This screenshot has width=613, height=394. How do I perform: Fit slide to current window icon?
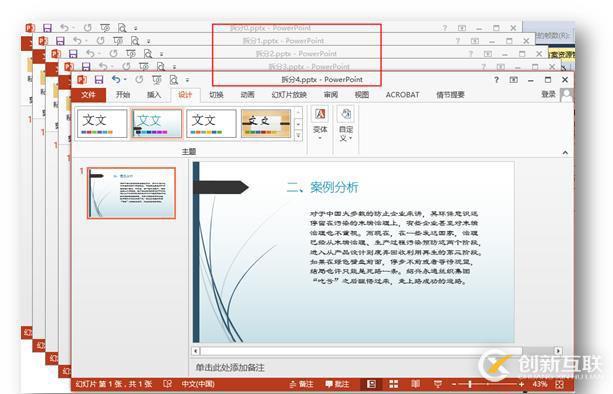[560, 384]
